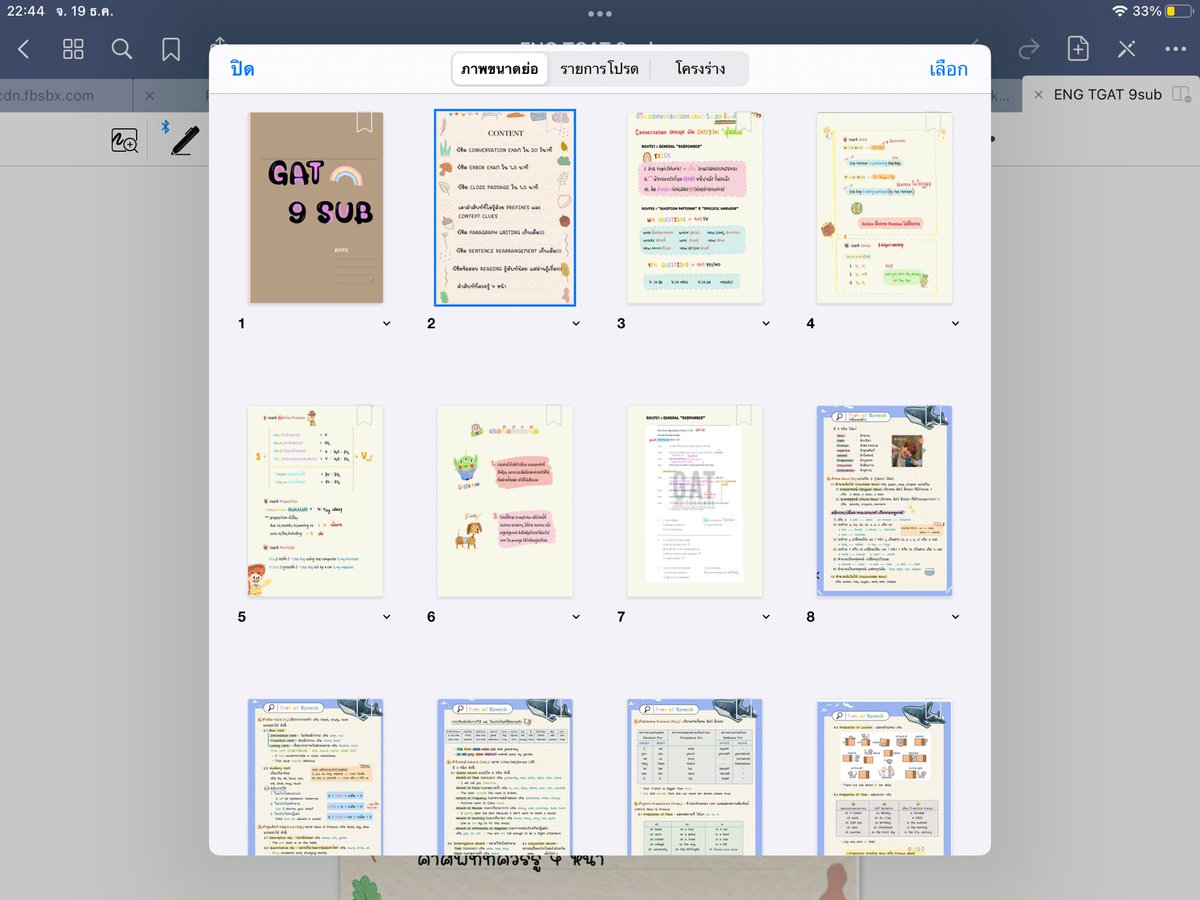Viewport: 1200px width, 900px height.
Task: Select the pen tool icon
Action: pyautogui.click(x=185, y=139)
